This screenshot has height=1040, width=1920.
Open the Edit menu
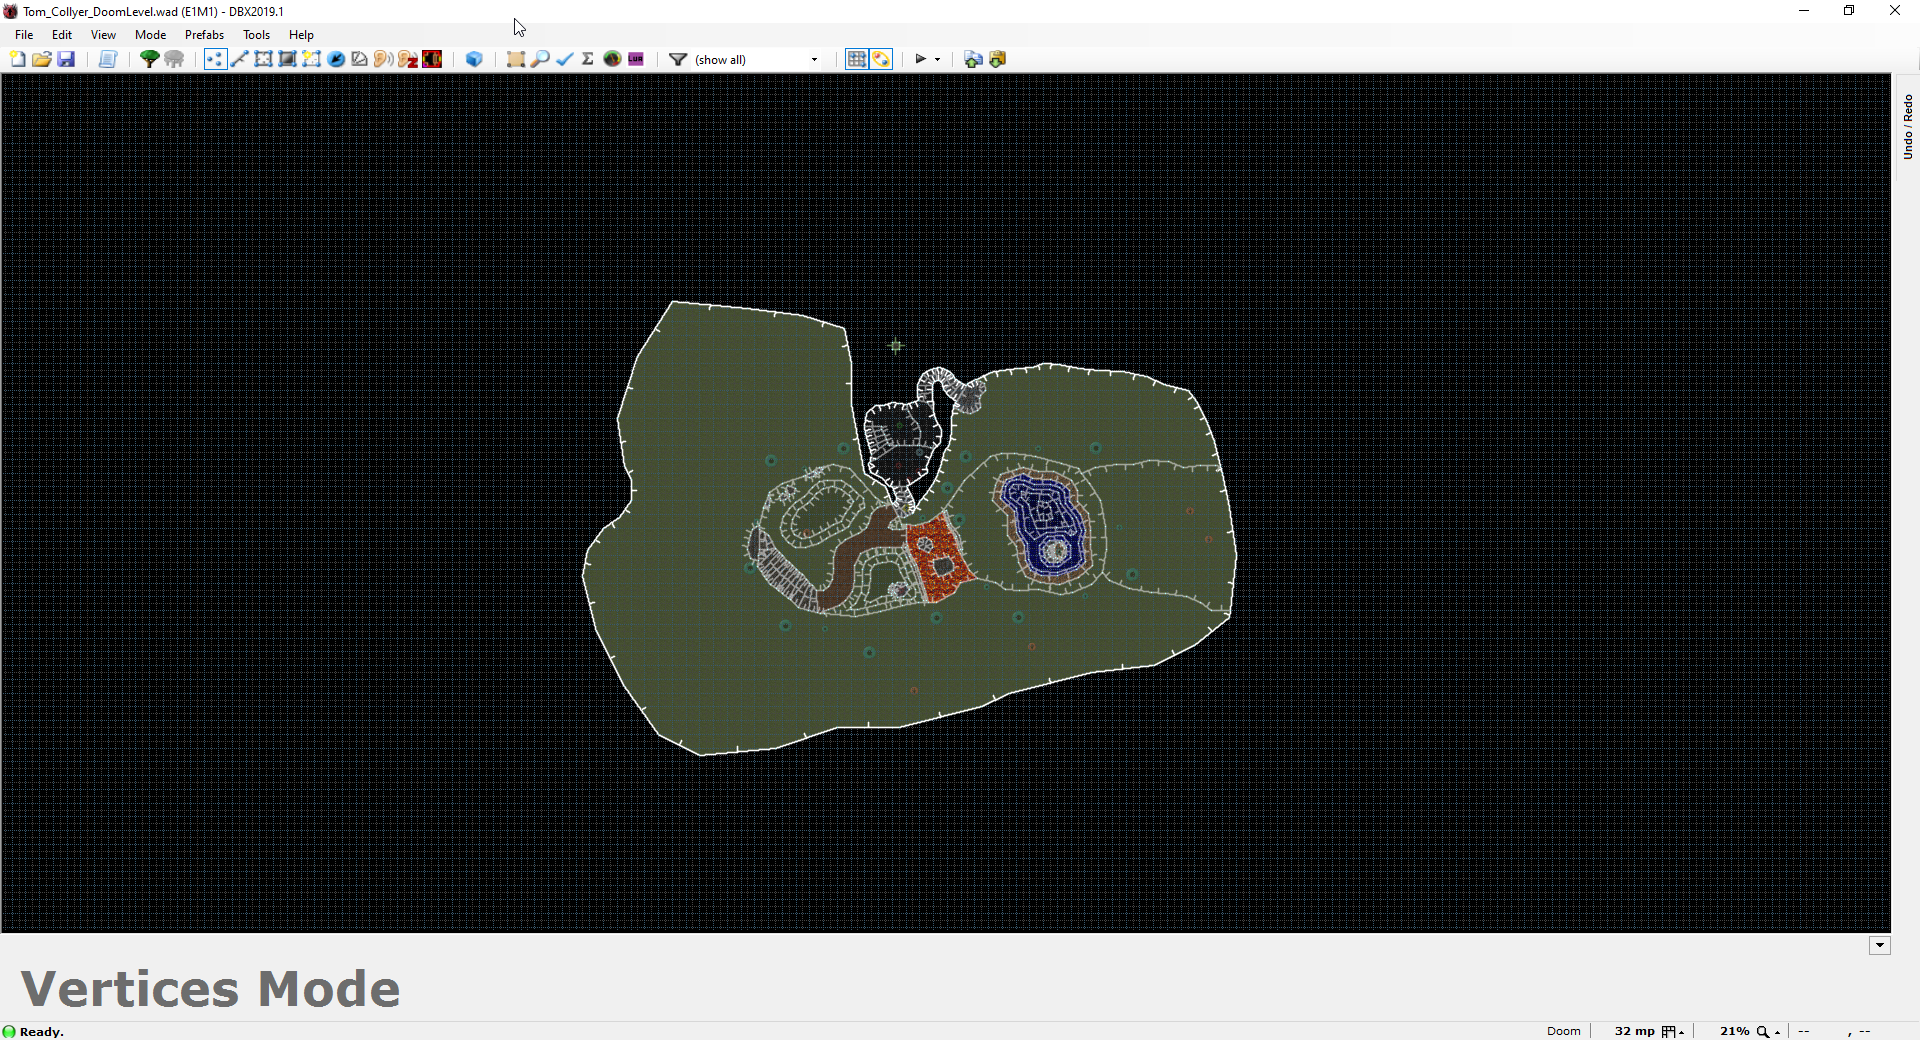(x=62, y=34)
